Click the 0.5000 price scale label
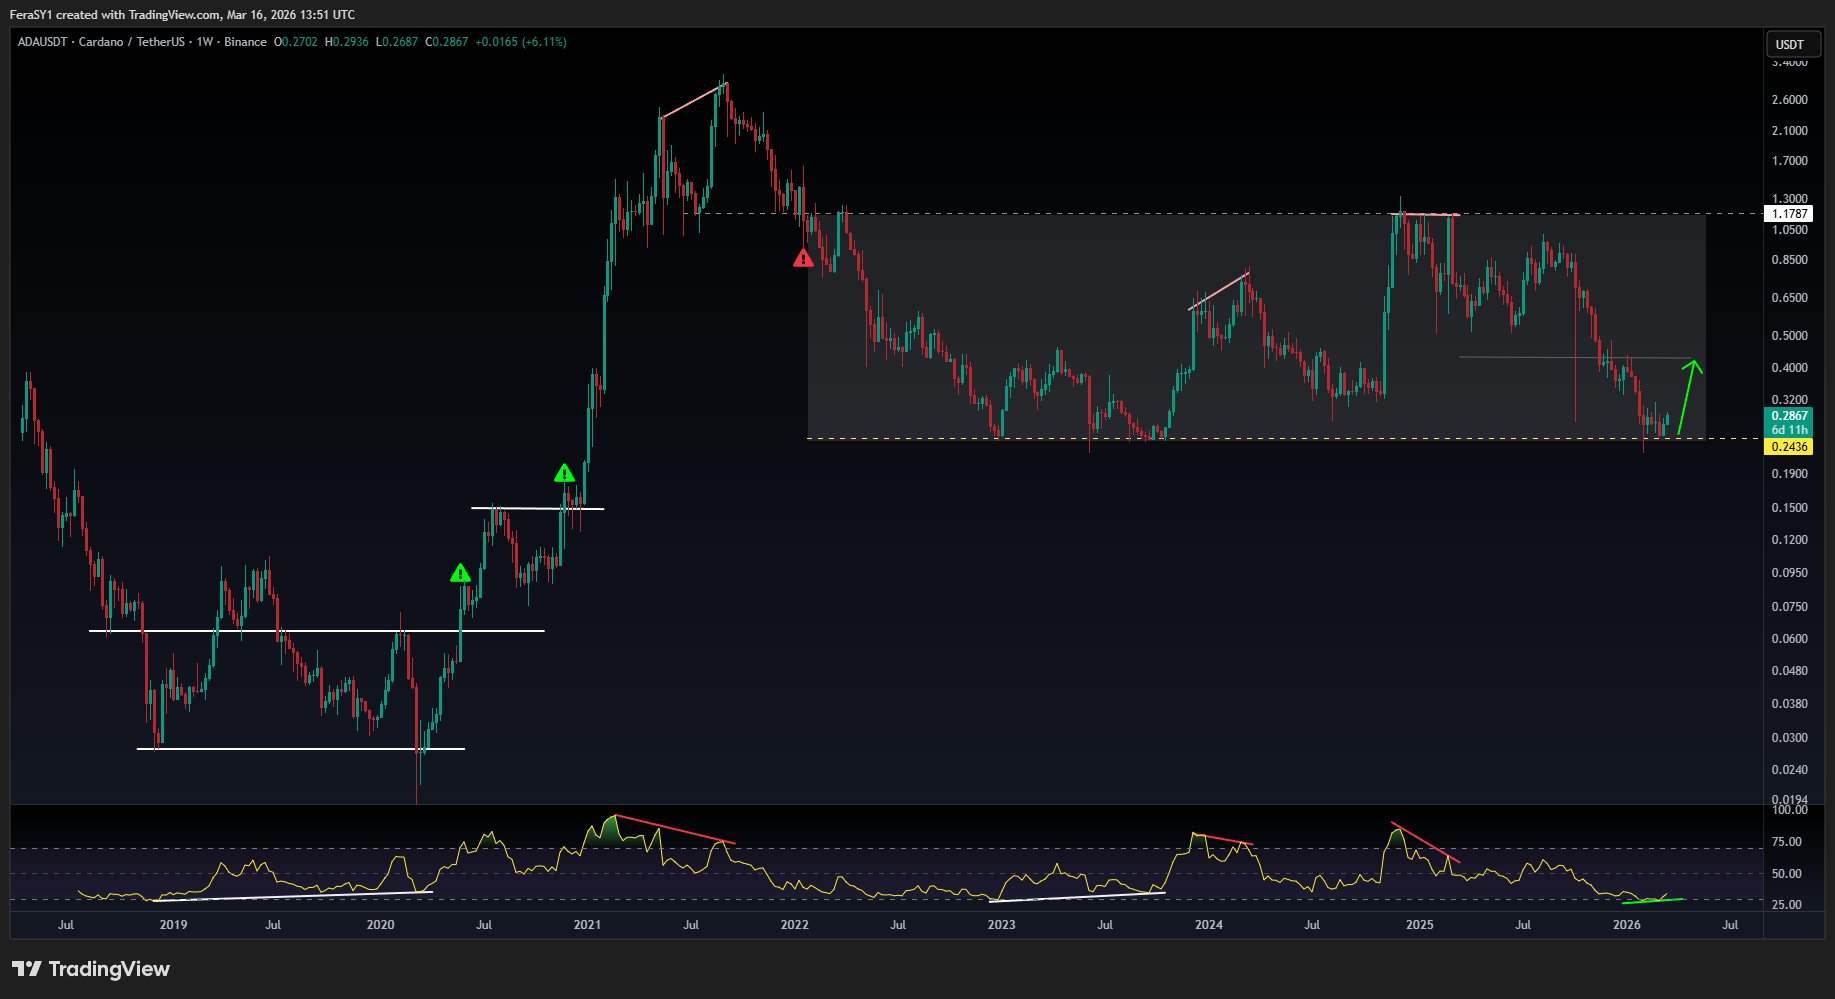Screen dimensions: 1835x999 point(1790,336)
